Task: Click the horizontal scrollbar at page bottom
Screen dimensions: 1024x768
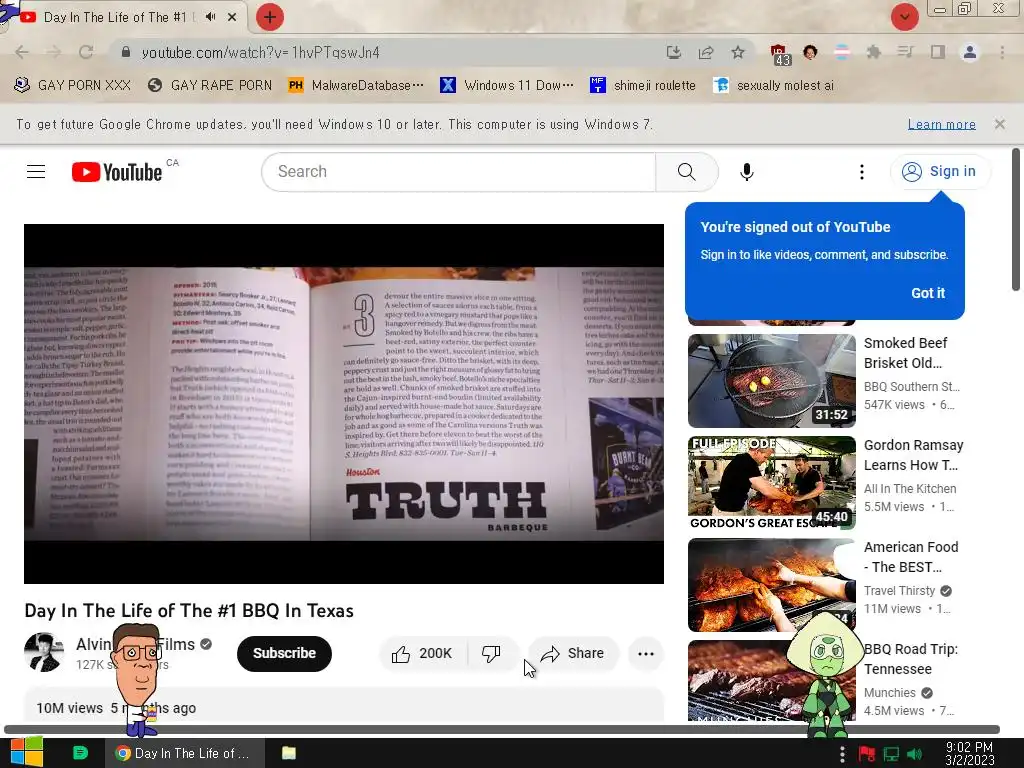Action: pos(502,729)
